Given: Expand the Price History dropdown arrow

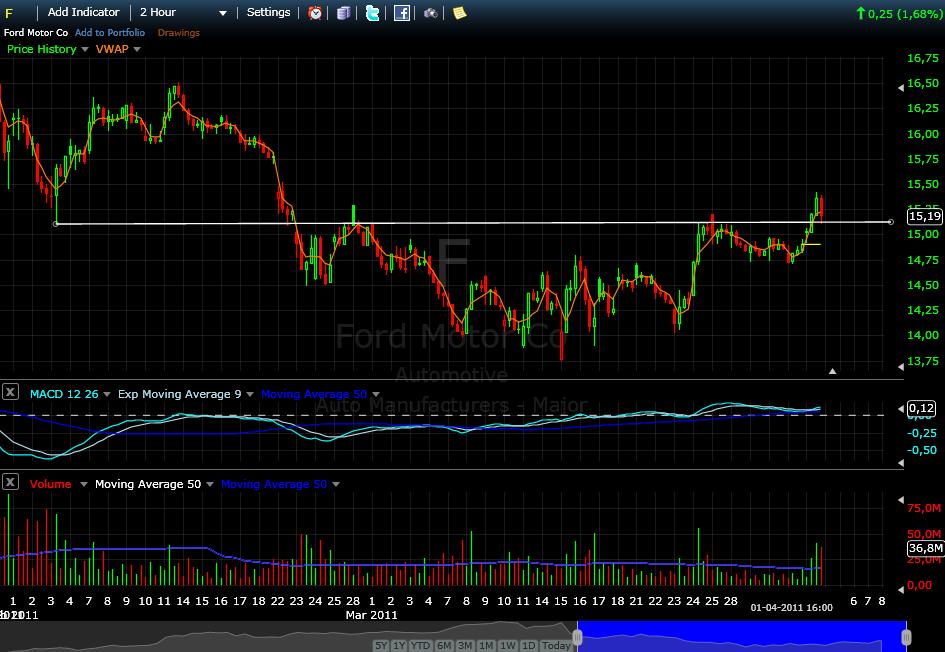Looking at the screenshot, I should point(84,49).
